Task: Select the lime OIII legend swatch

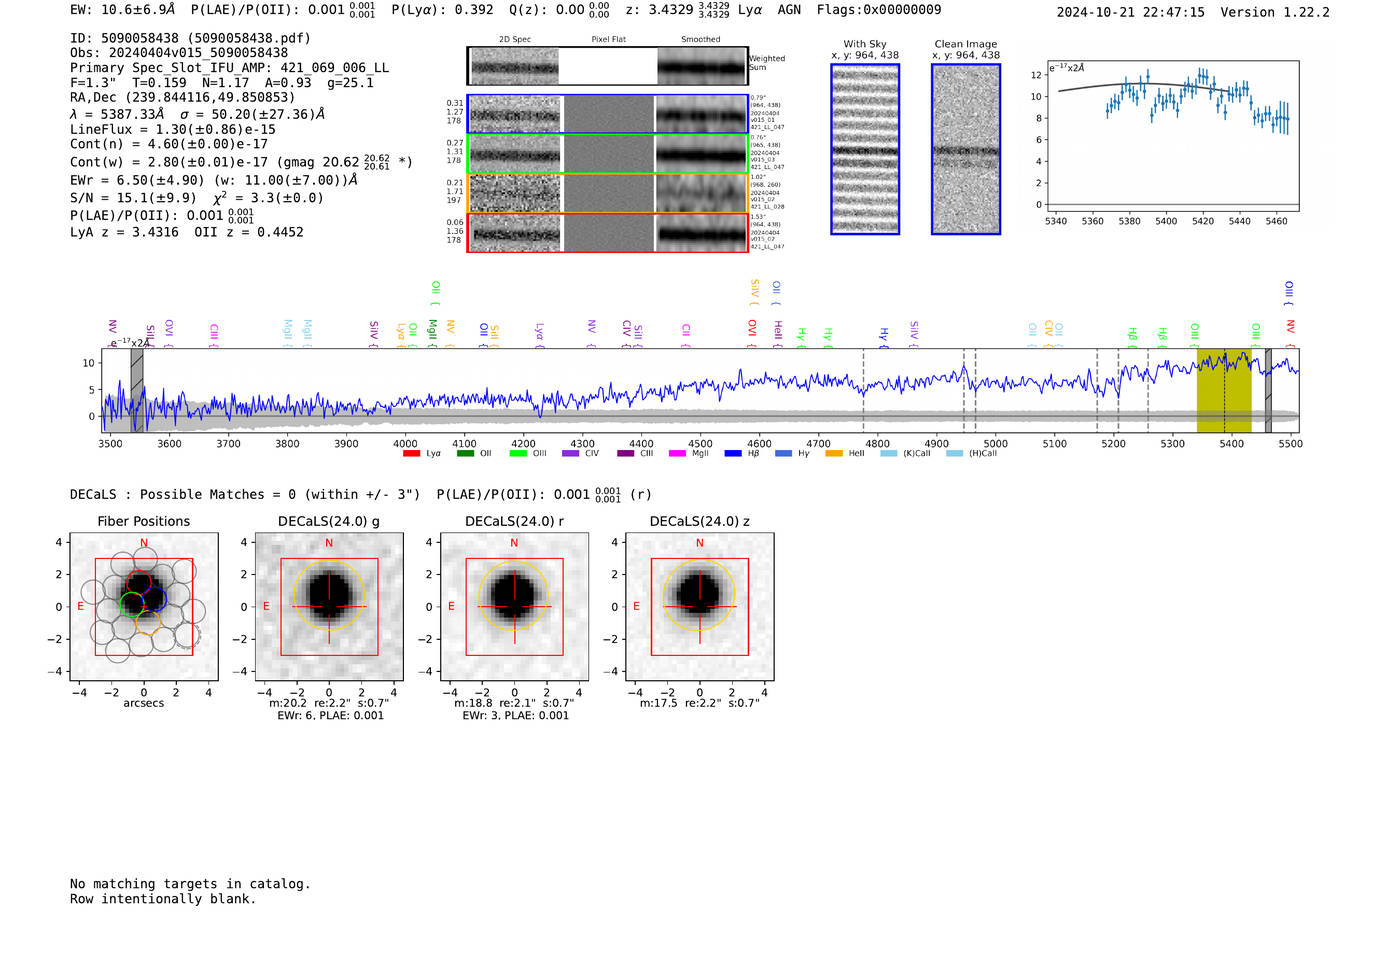Action: [x=518, y=454]
